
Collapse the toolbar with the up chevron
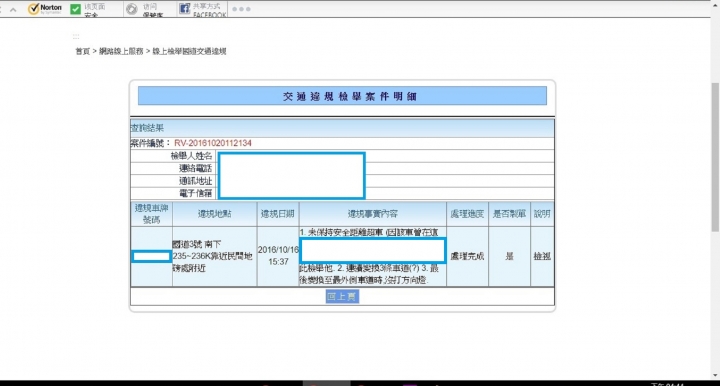(13, 9)
